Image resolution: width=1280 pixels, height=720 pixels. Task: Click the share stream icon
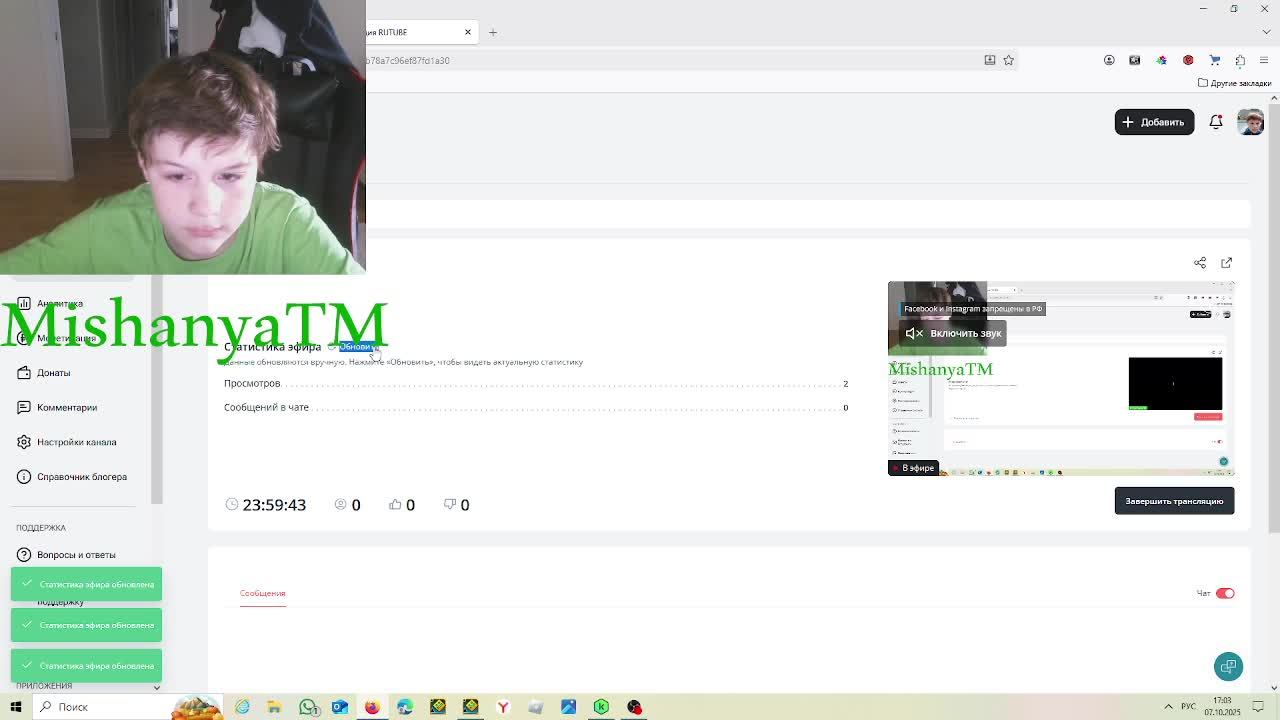pos(1200,263)
